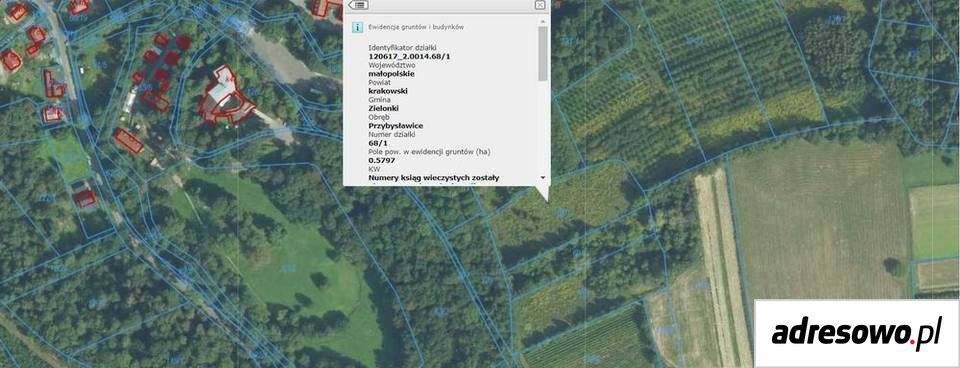Click the 'Obręb' label
960x368 pixels.
point(379,117)
